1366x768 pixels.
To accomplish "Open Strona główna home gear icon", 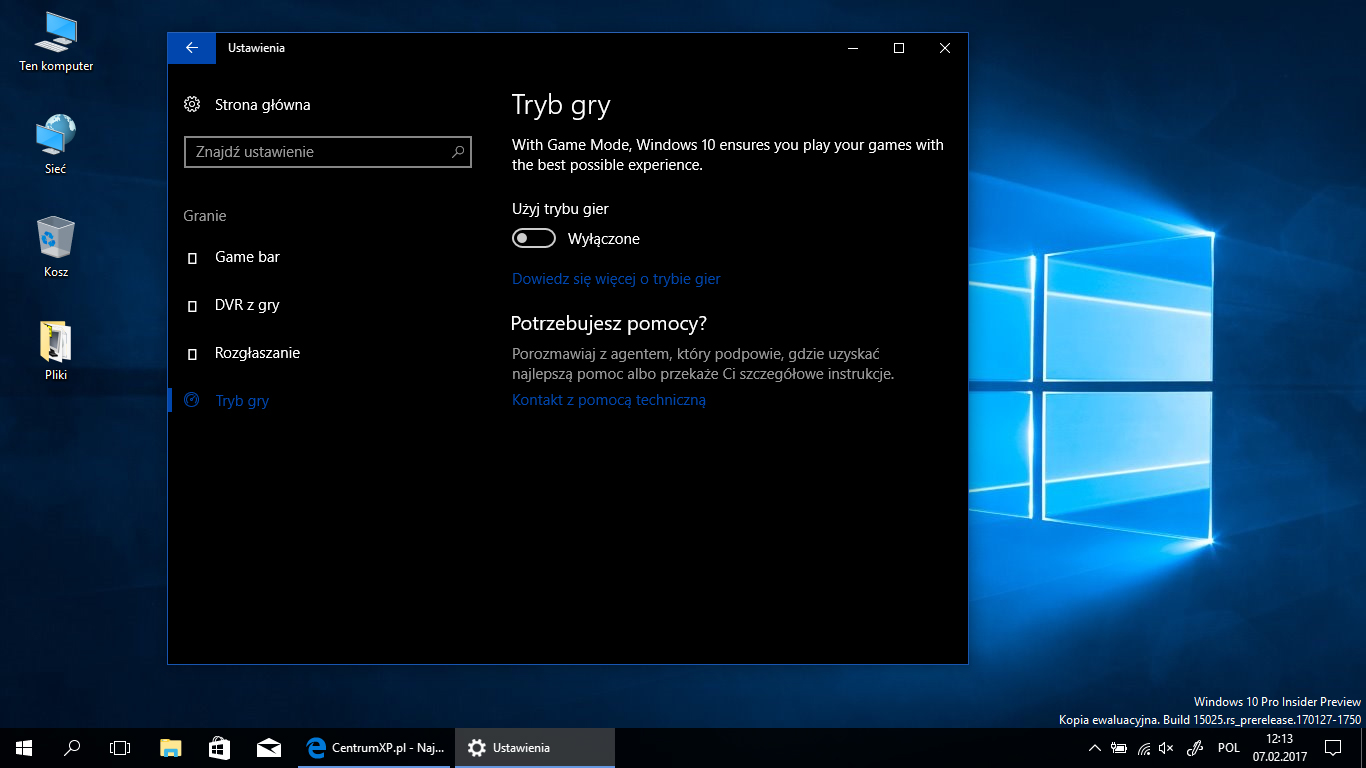I will pyautogui.click(x=192, y=104).
